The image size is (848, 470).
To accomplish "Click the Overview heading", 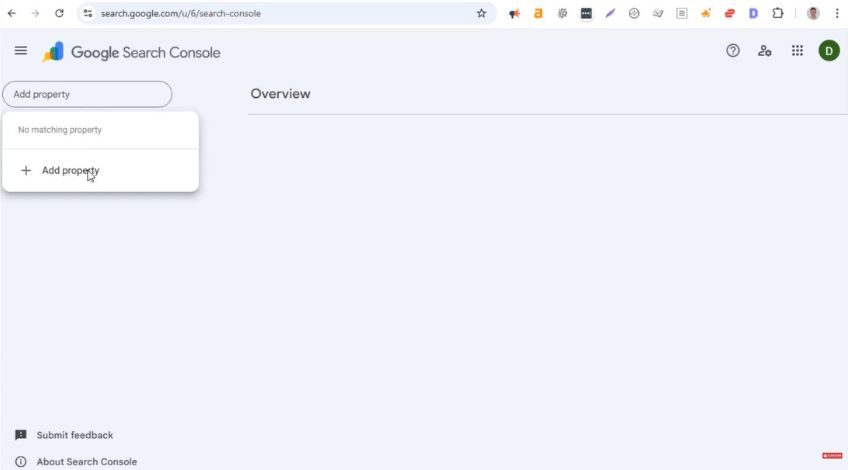I will [x=280, y=94].
